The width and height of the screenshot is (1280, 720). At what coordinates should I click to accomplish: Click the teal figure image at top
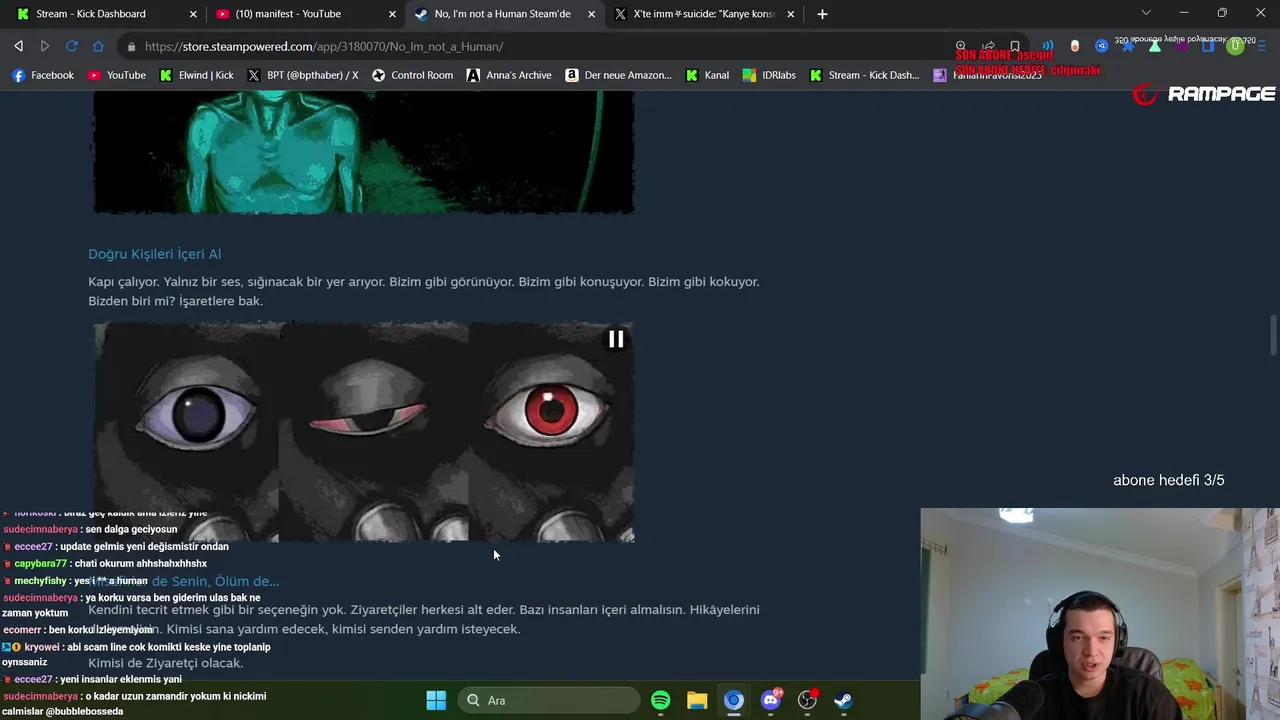[x=364, y=152]
